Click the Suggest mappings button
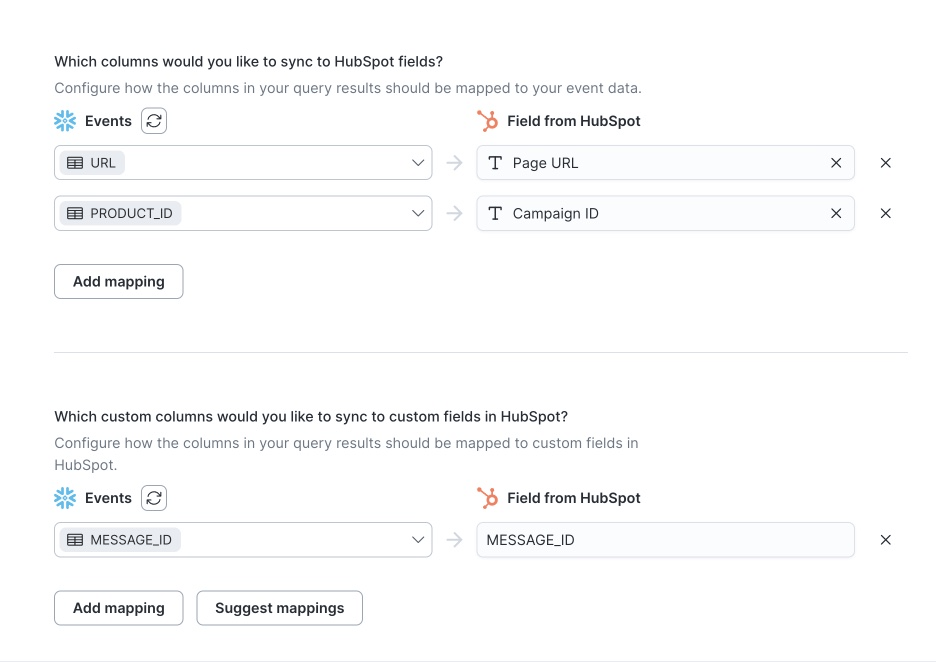Image resolution: width=936 pixels, height=662 pixels. click(x=279, y=608)
